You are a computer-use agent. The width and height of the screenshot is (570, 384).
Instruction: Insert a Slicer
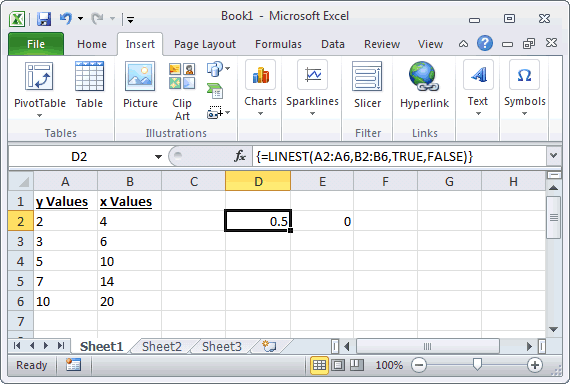[367, 85]
